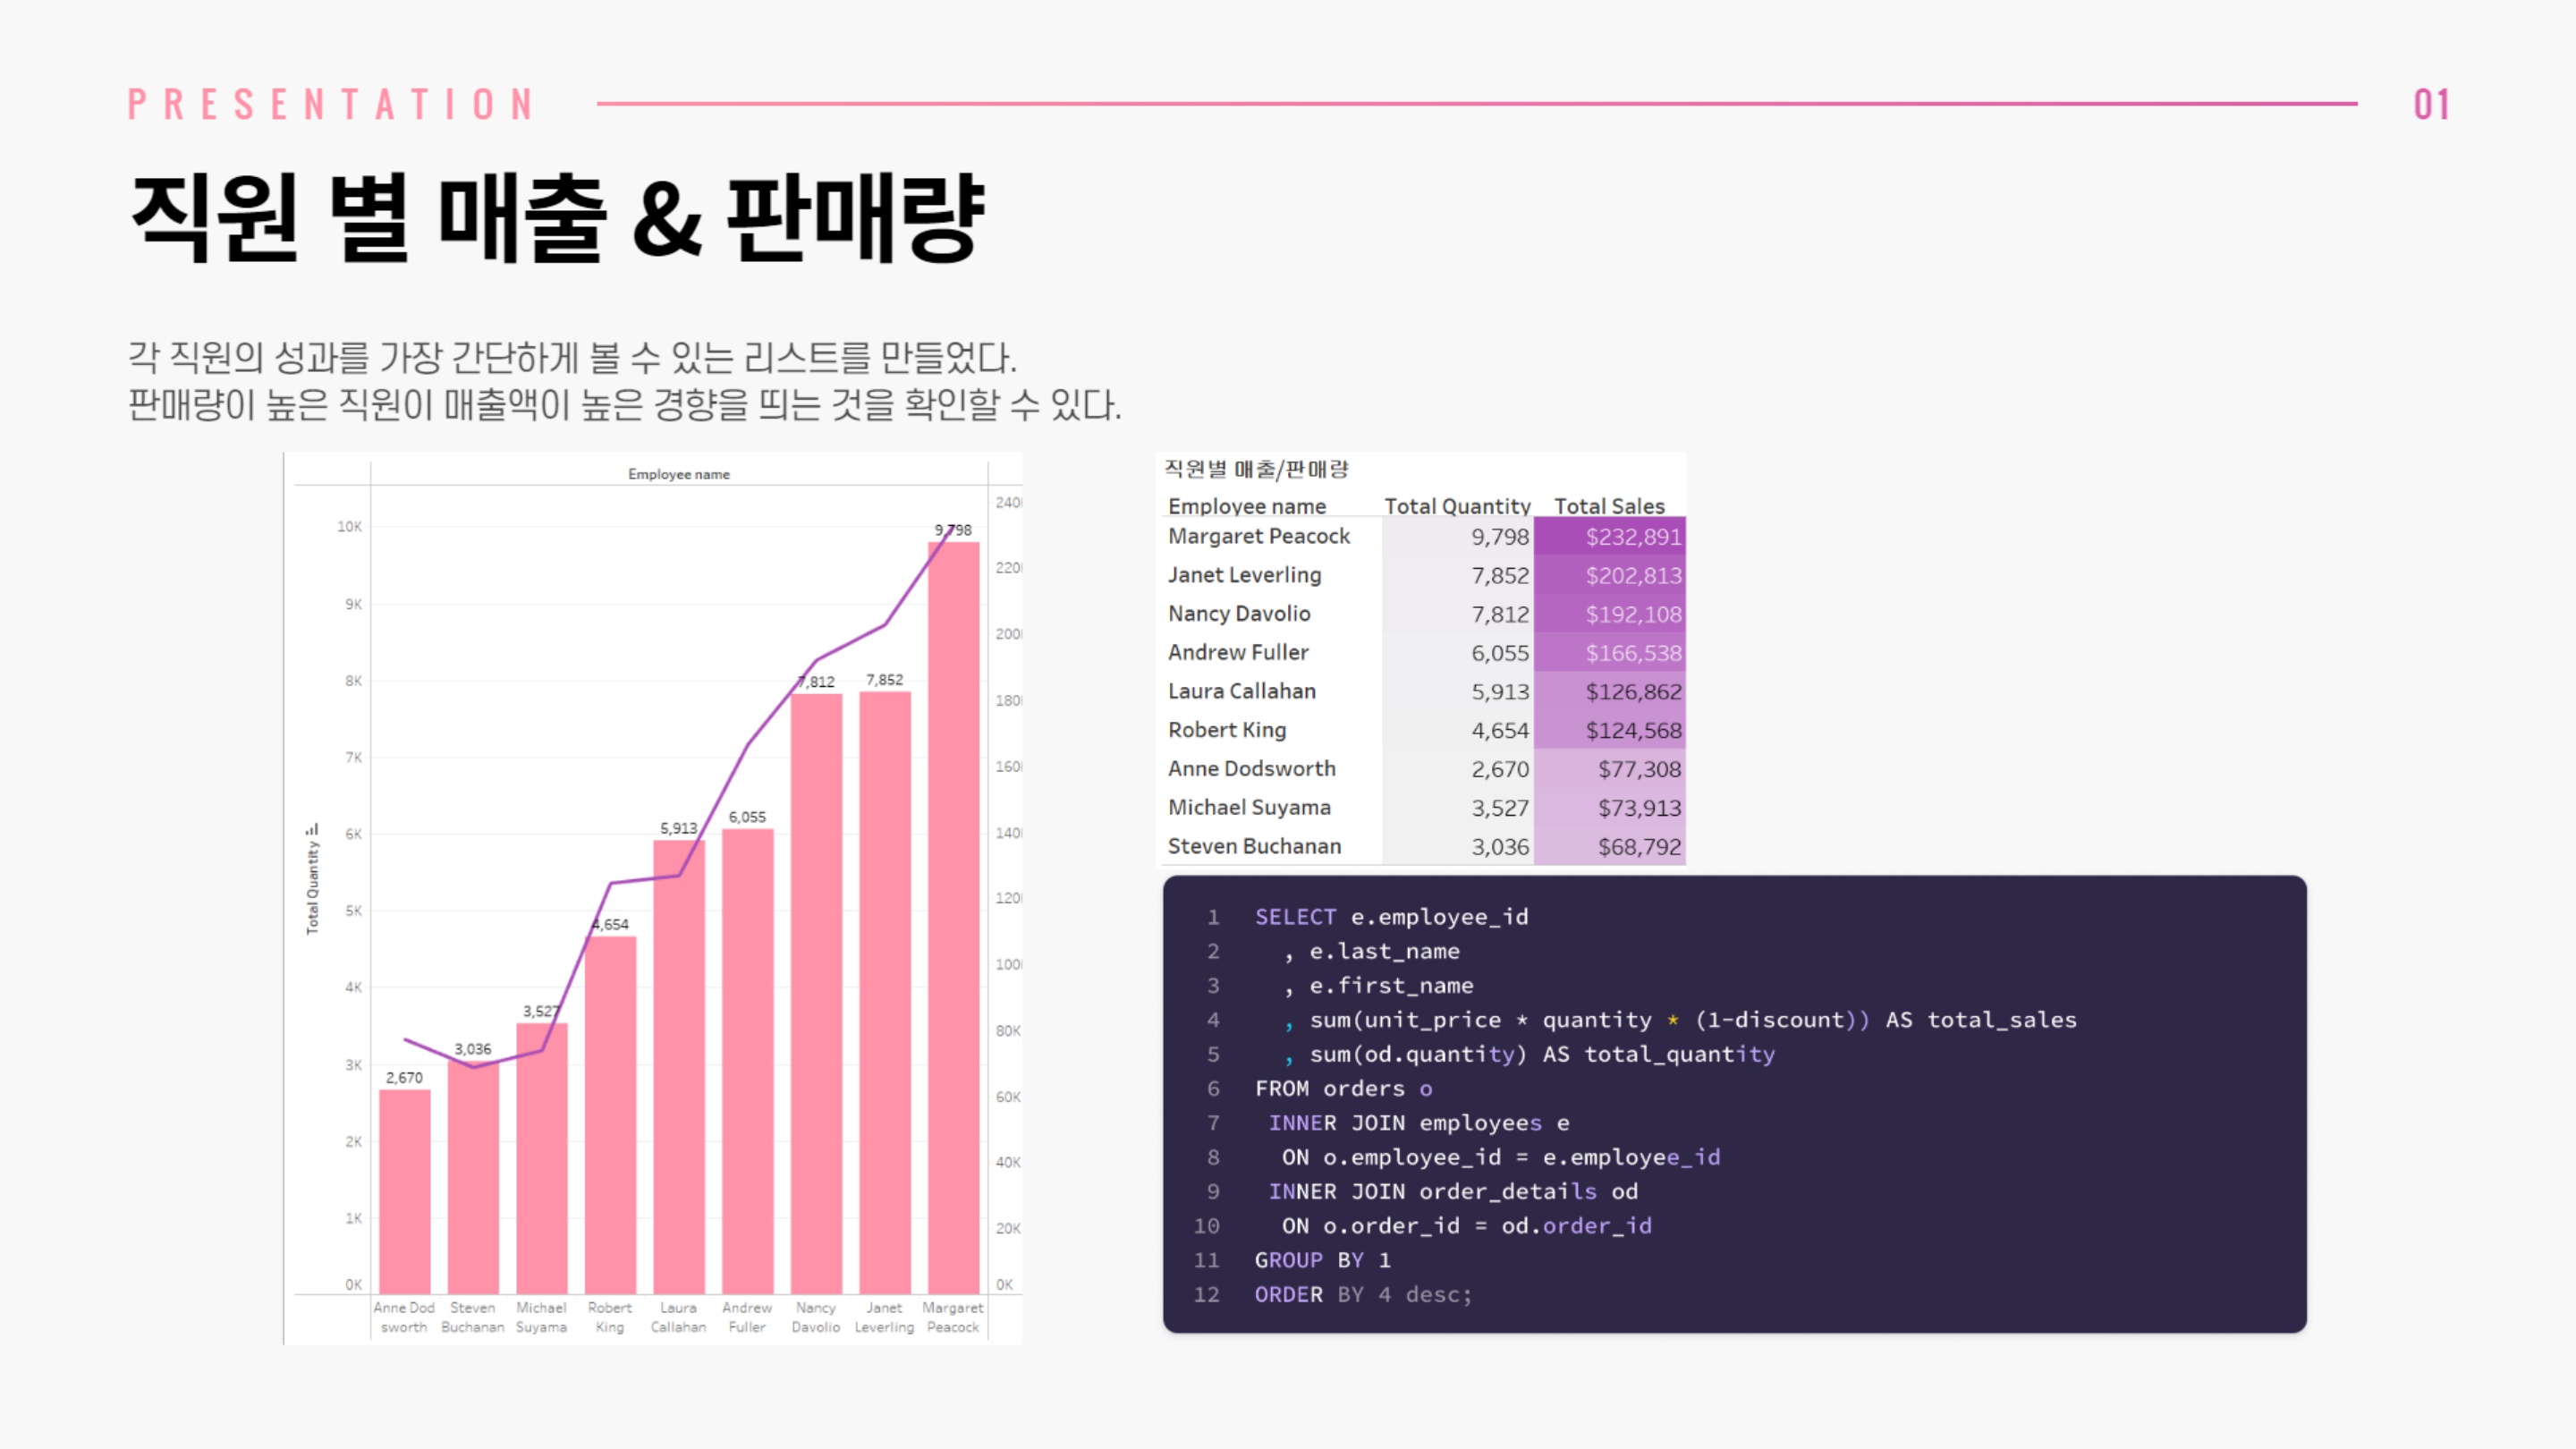Click the sort icon beside Total Quantity axis
Screen dimensions: 2576x1449
pos(312,829)
